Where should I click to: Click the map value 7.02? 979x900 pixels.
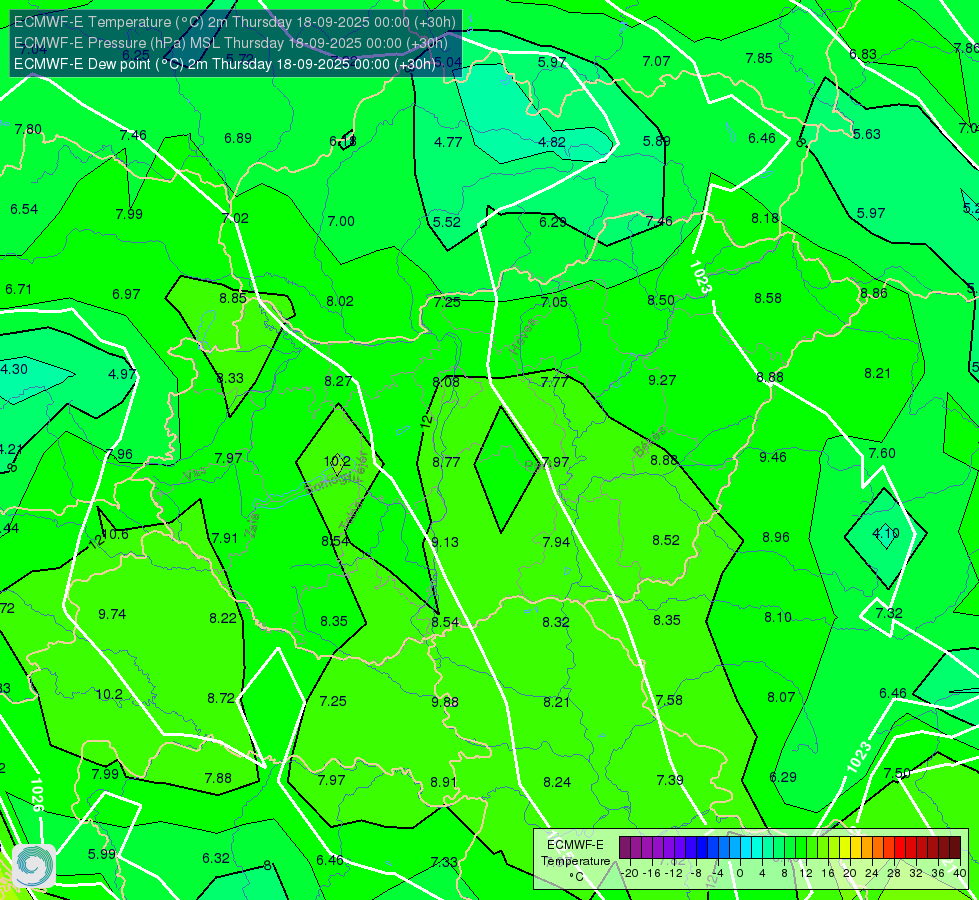pyautogui.click(x=235, y=219)
